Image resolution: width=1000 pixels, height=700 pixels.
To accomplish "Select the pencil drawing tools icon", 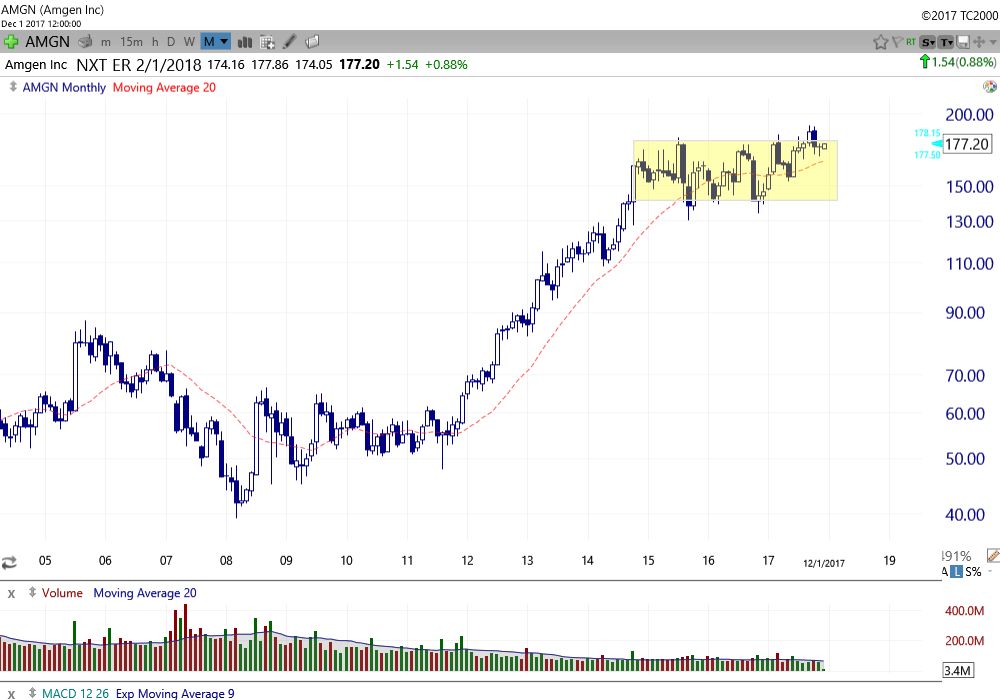I will [290, 41].
